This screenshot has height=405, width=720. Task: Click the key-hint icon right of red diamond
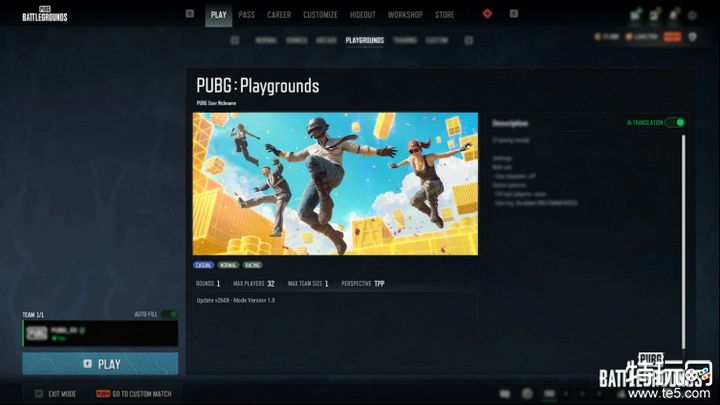tap(514, 14)
